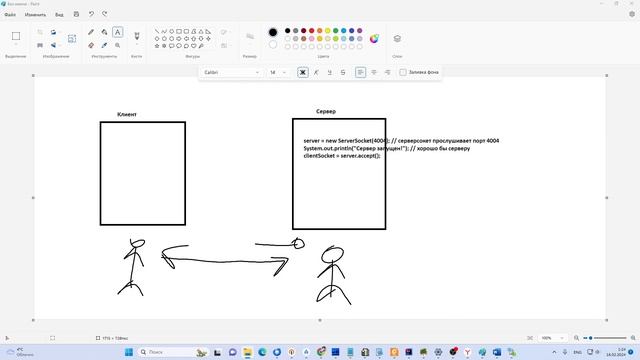Screen dimensions: 640x360
Task: Open File Explorer from the taskbar
Action: pos(247,352)
